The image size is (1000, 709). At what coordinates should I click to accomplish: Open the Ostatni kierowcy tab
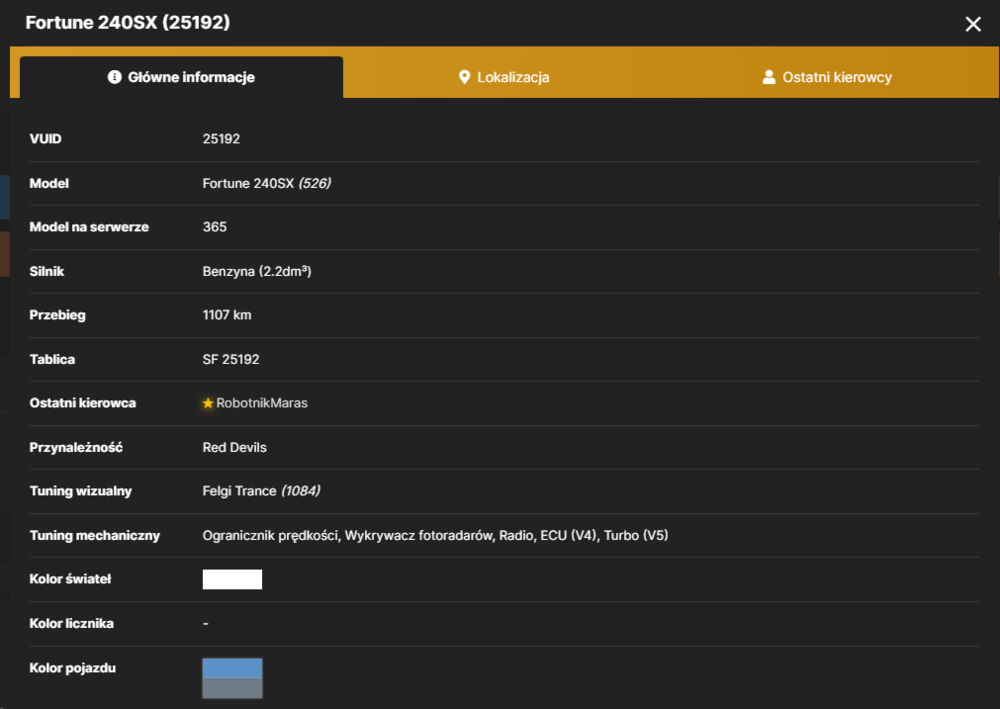pos(827,77)
